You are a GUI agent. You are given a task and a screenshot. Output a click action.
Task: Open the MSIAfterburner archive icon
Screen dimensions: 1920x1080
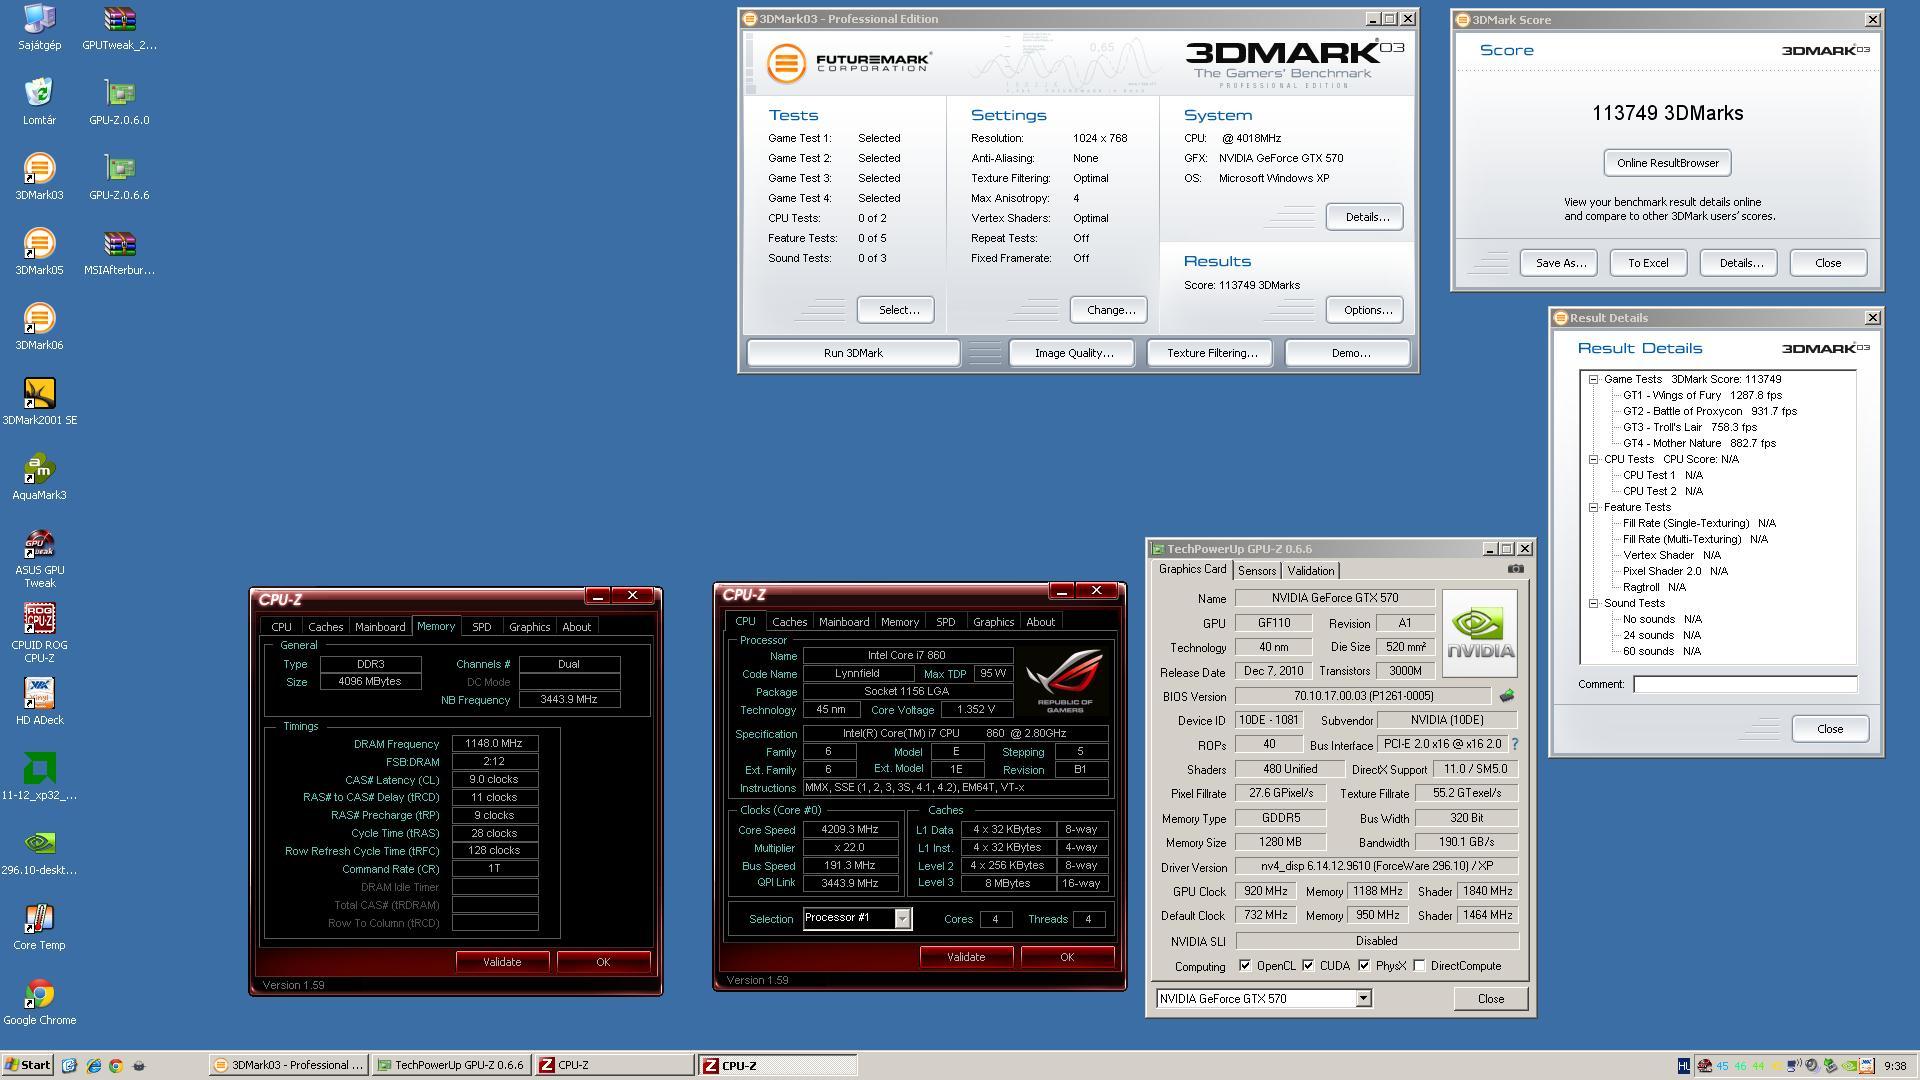tap(119, 245)
